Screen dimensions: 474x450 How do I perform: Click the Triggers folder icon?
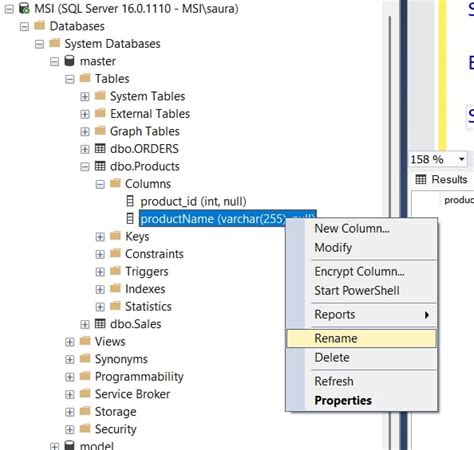pos(115,271)
